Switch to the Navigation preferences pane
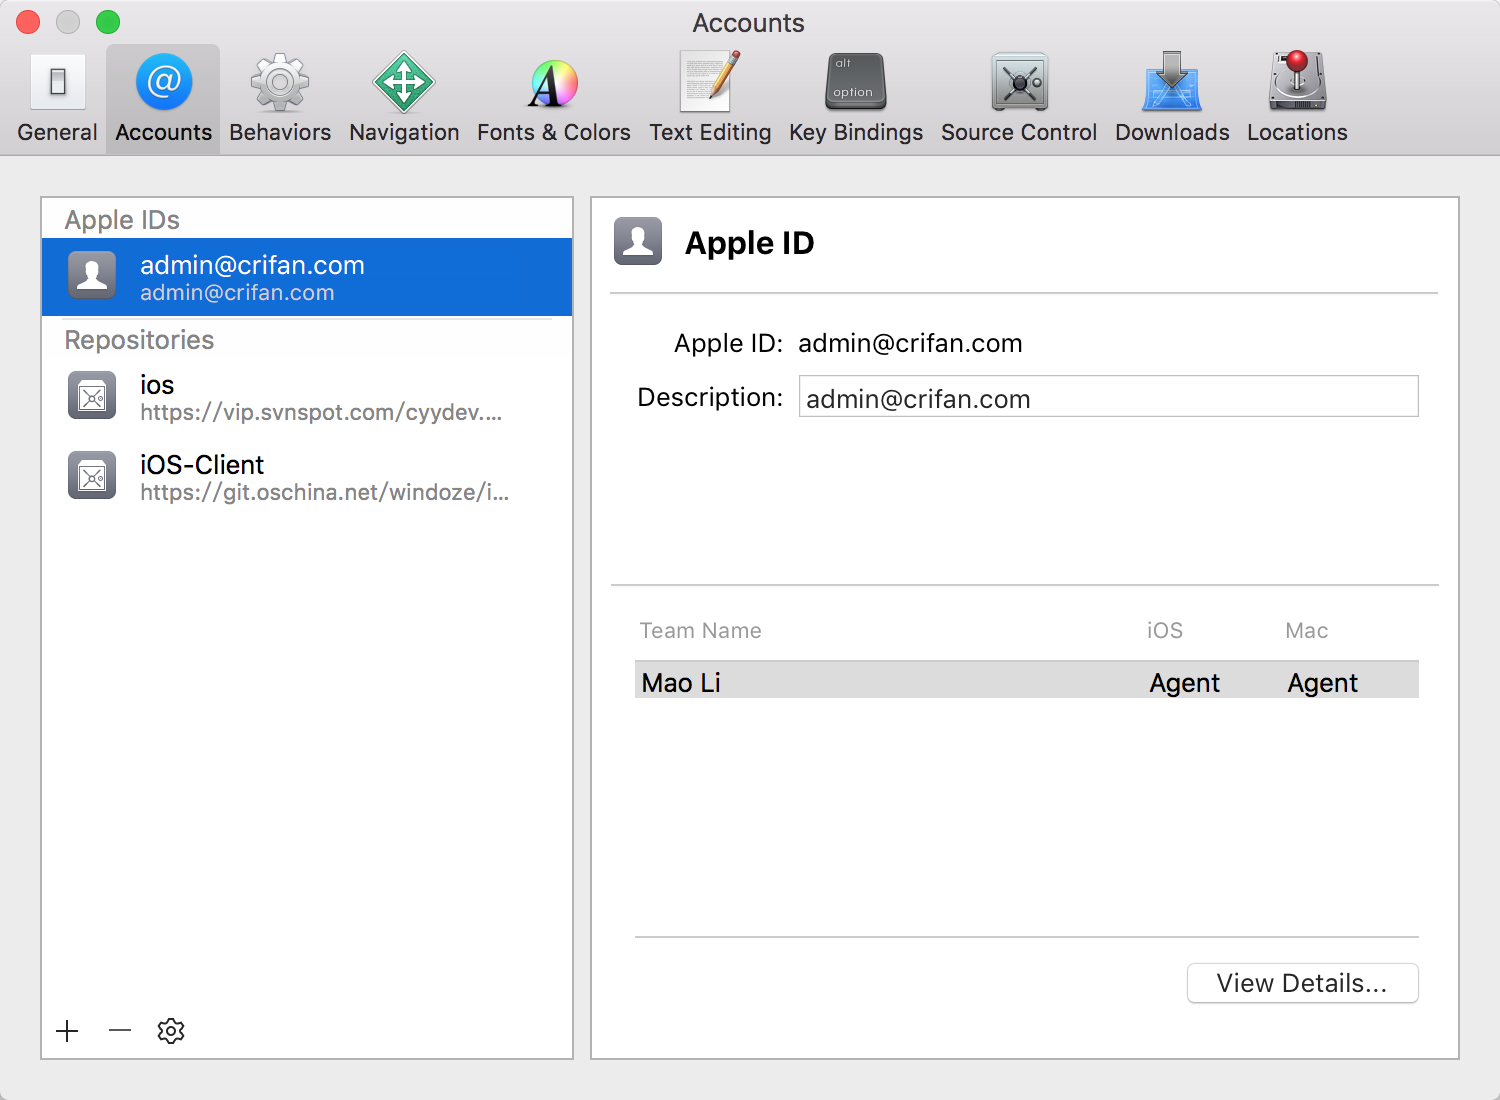The width and height of the screenshot is (1500, 1100). [404, 98]
